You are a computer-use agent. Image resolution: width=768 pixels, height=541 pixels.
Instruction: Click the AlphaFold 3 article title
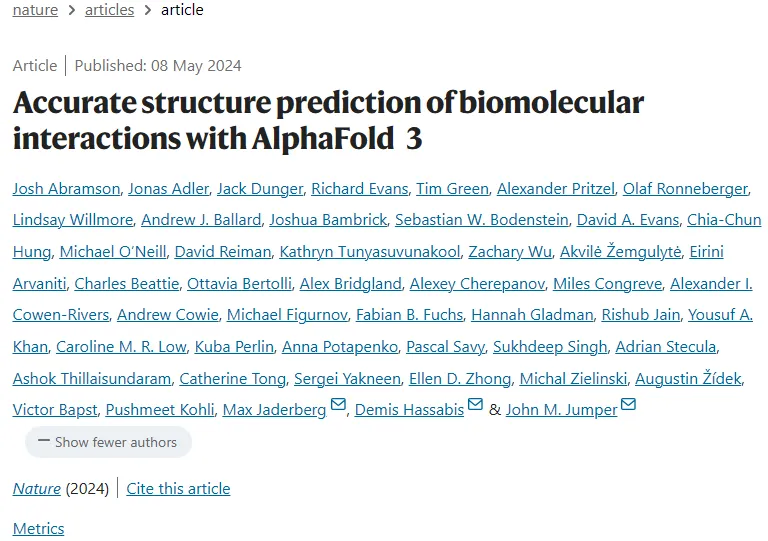(328, 120)
